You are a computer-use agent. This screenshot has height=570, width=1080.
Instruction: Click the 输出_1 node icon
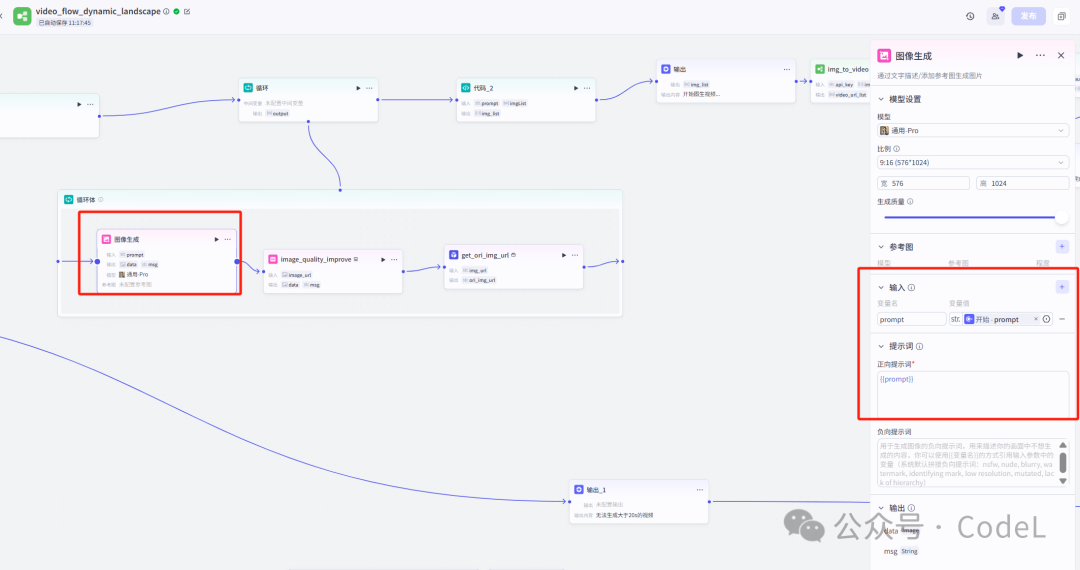tap(579, 489)
